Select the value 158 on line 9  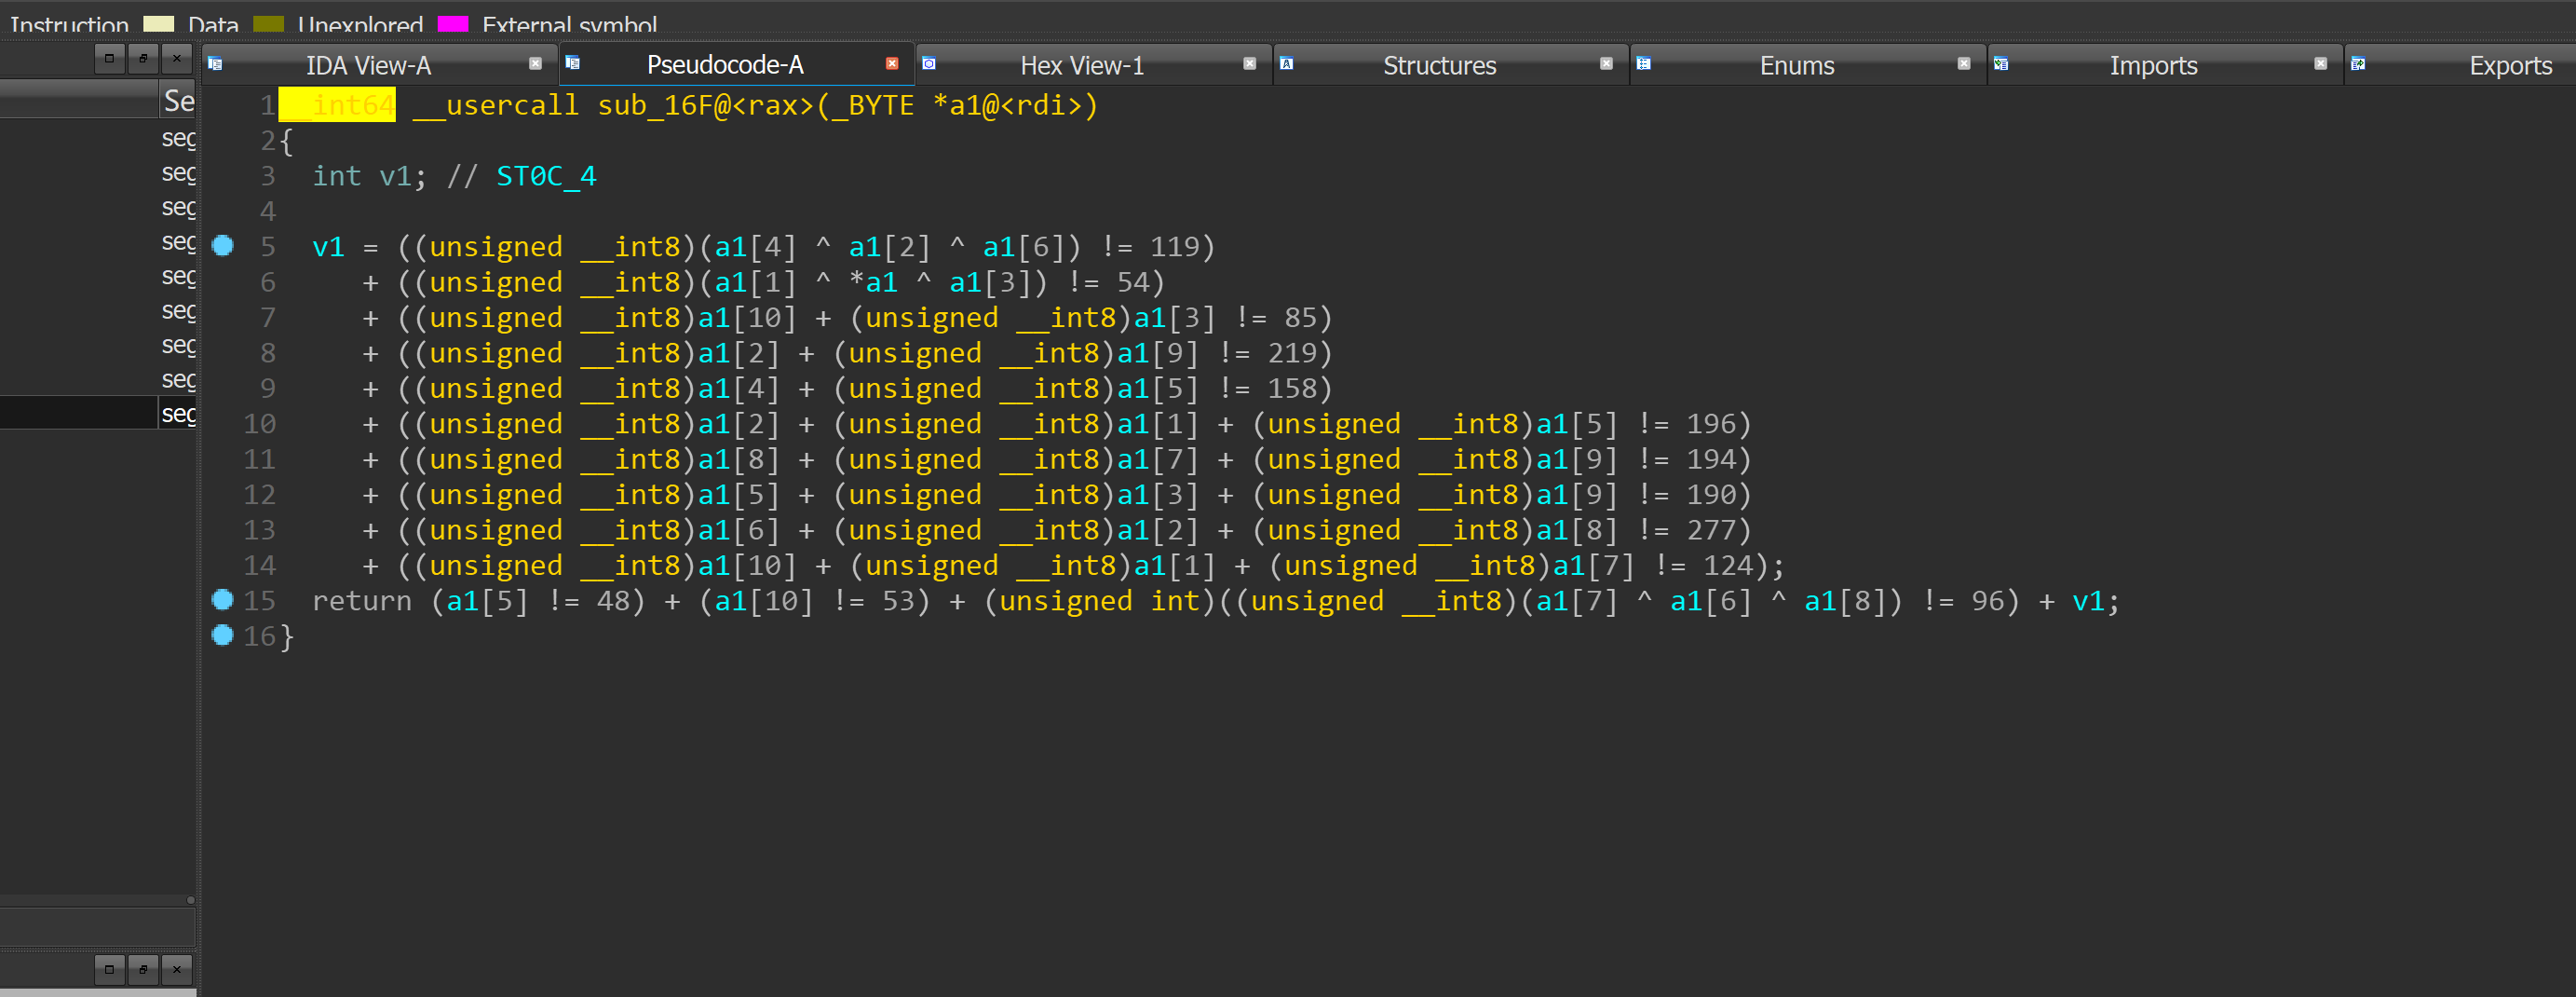(1292, 388)
